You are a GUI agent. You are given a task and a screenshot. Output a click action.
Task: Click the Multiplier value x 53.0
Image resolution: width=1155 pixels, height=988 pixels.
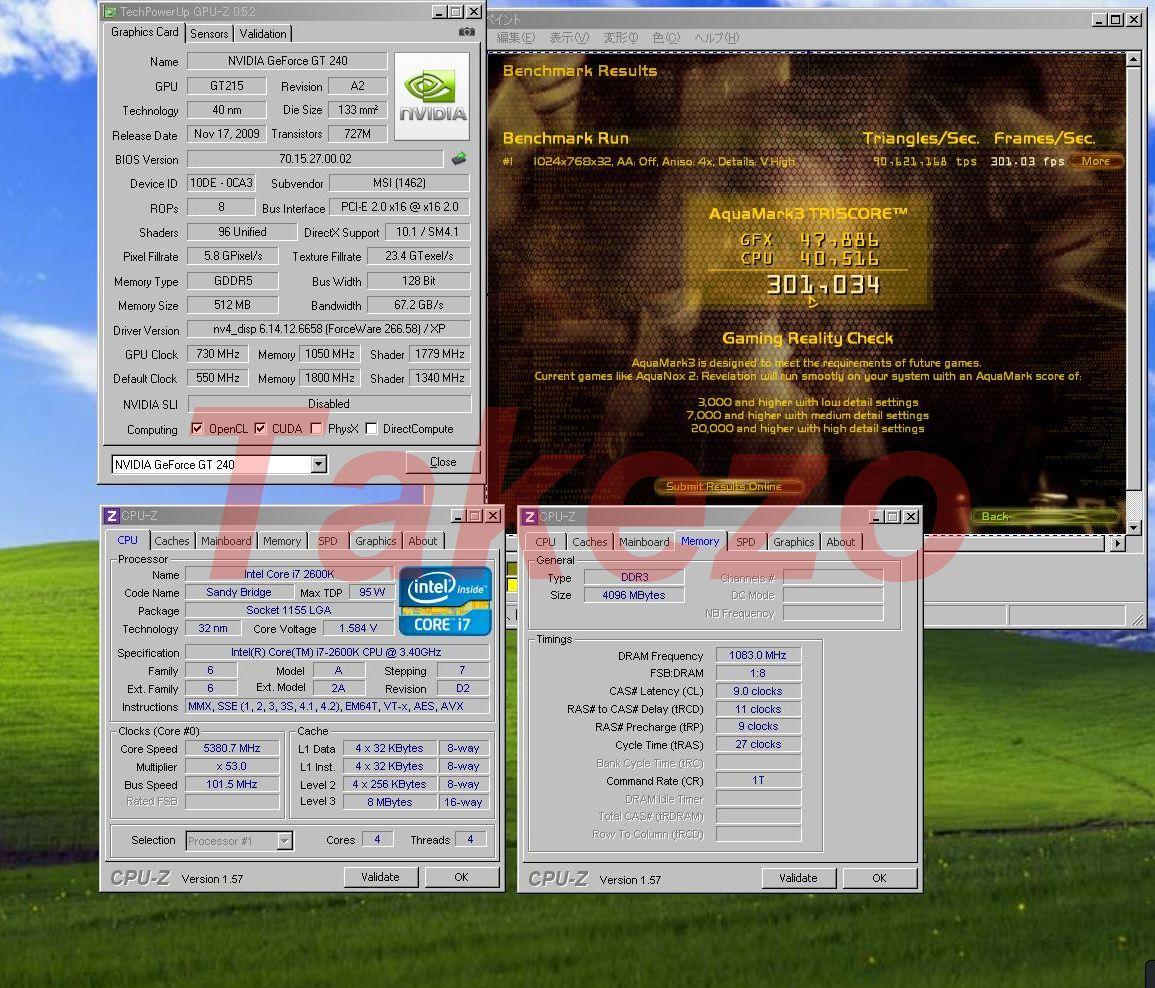[x=232, y=766]
